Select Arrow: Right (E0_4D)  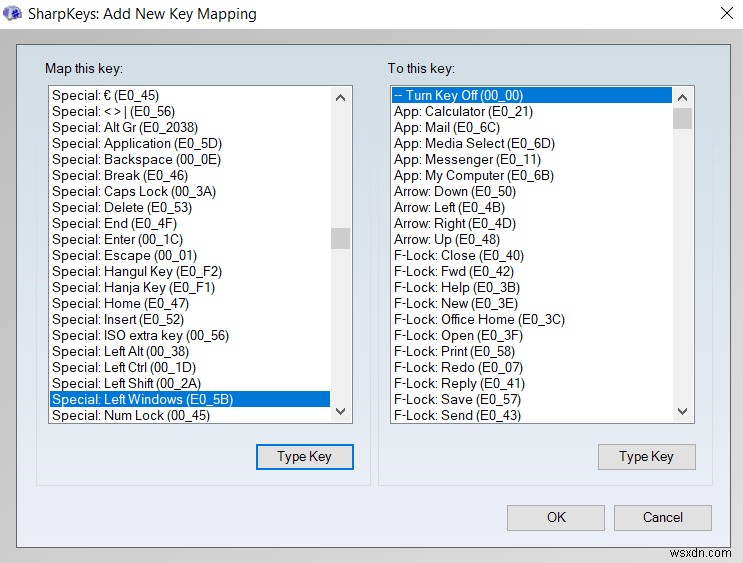click(x=532, y=224)
